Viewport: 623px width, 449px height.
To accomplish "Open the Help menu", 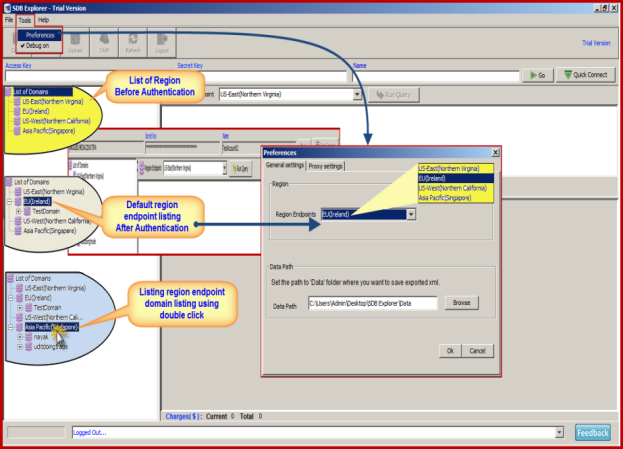I will point(43,20).
